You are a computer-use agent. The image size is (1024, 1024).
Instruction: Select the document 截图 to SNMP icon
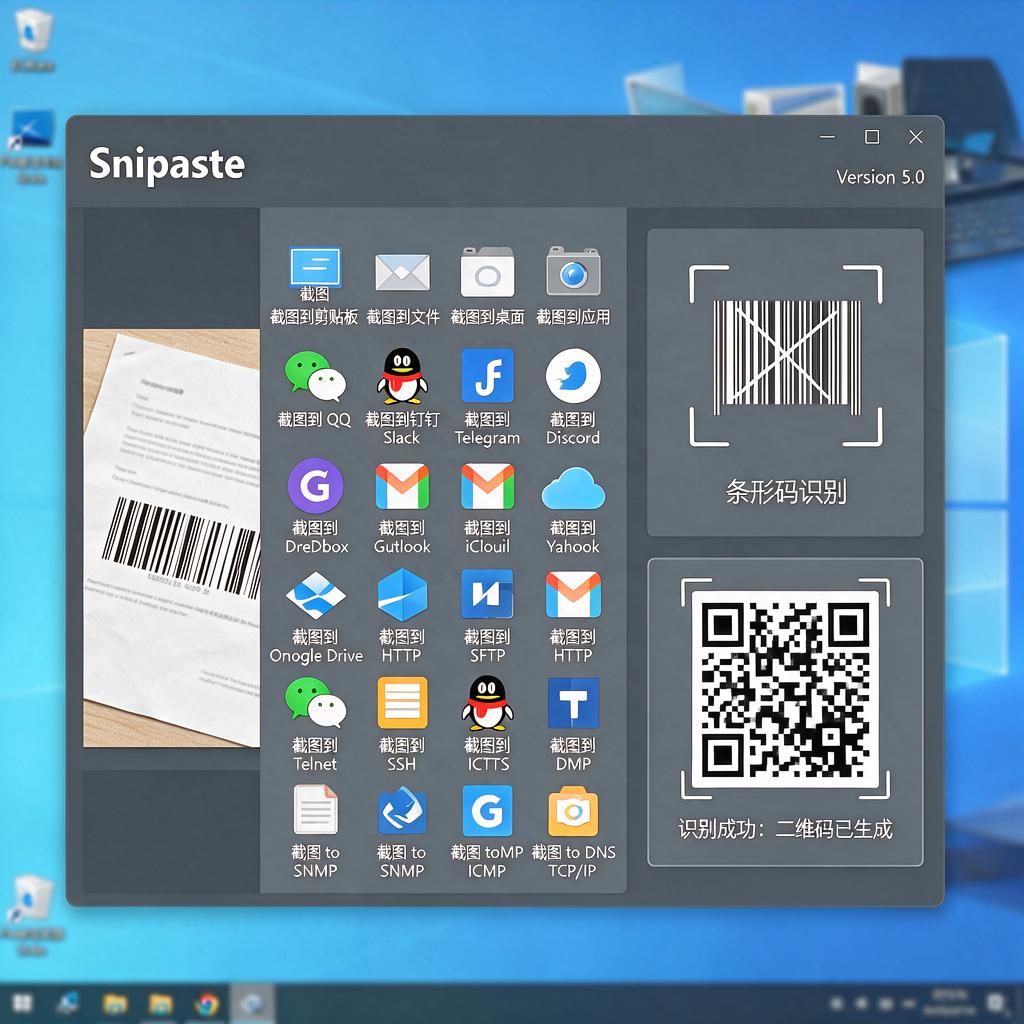[315, 810]
